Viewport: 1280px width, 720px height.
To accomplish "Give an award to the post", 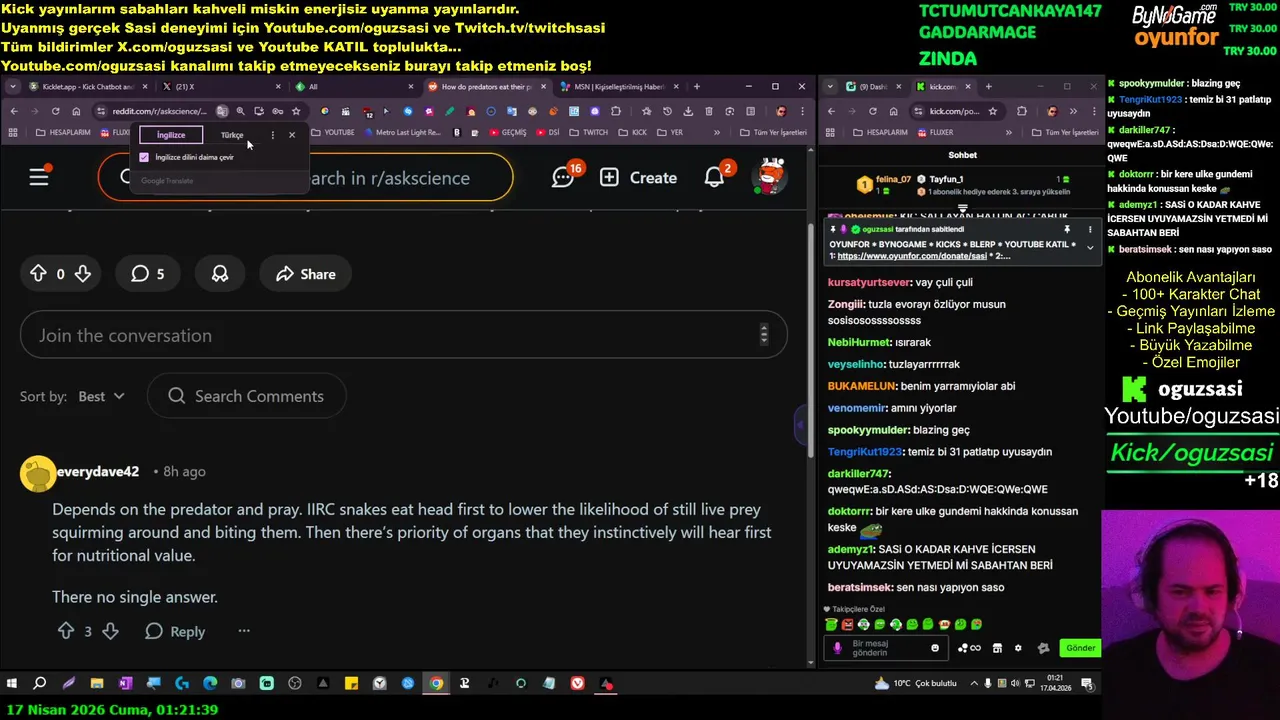I will pos(220,274).
